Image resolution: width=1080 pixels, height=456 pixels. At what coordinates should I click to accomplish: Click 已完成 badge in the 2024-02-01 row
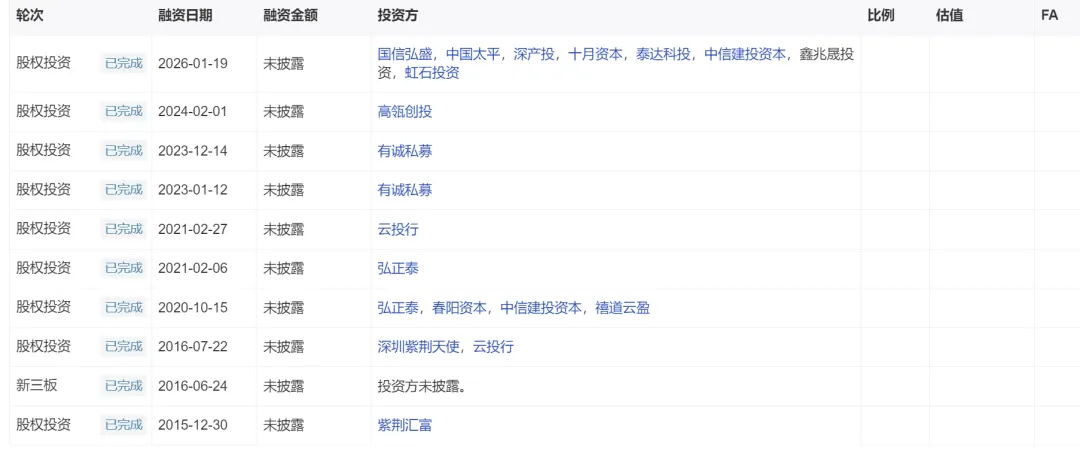tap(124, 112)
